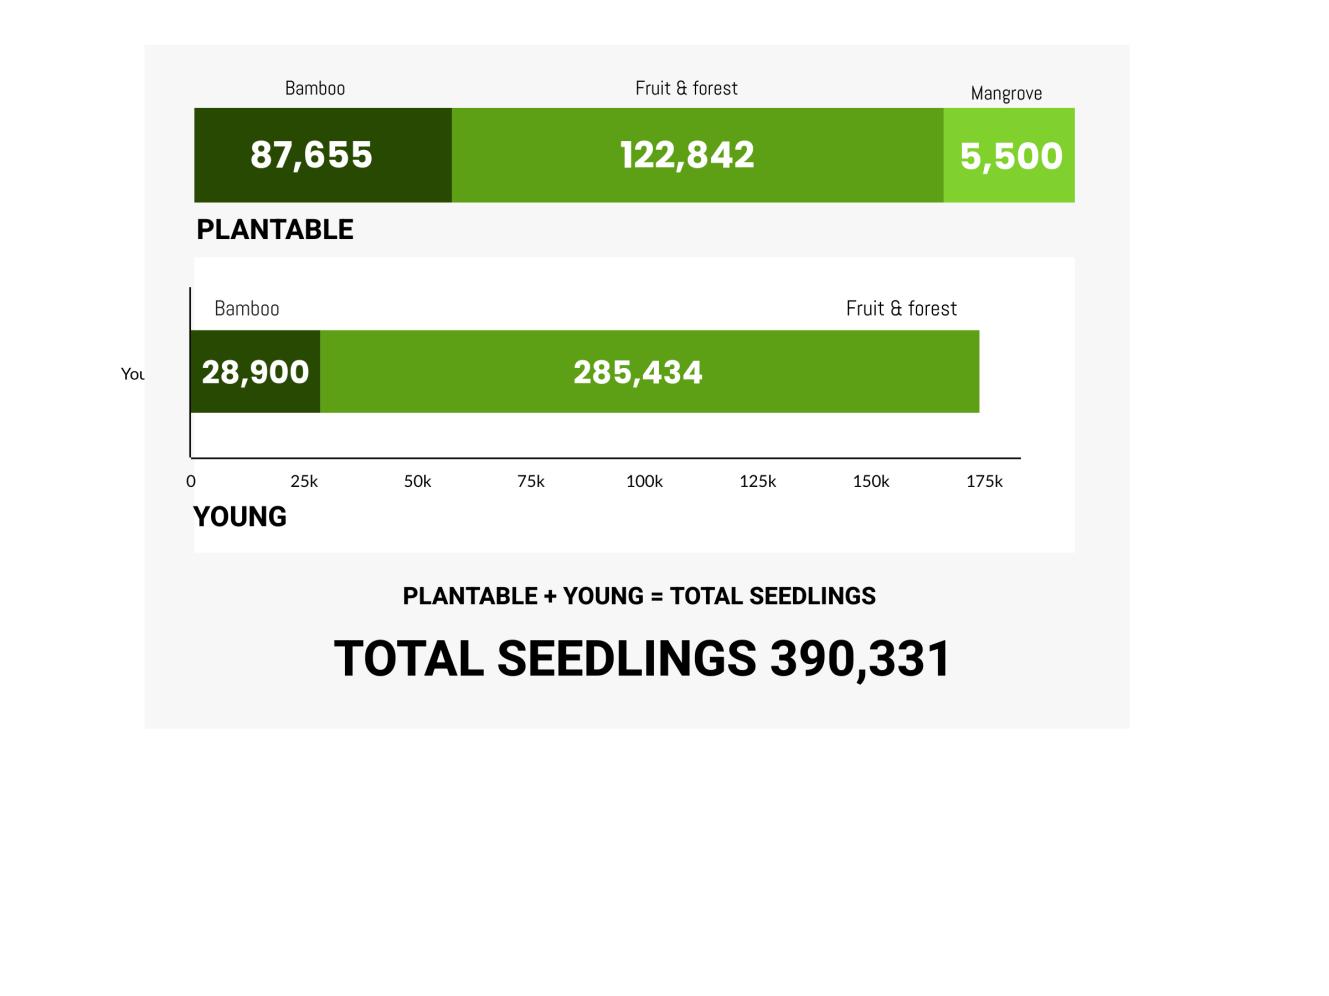
Task: Click the 75k axis tick label
Action: pyautogui.click(x=531, y=481)
